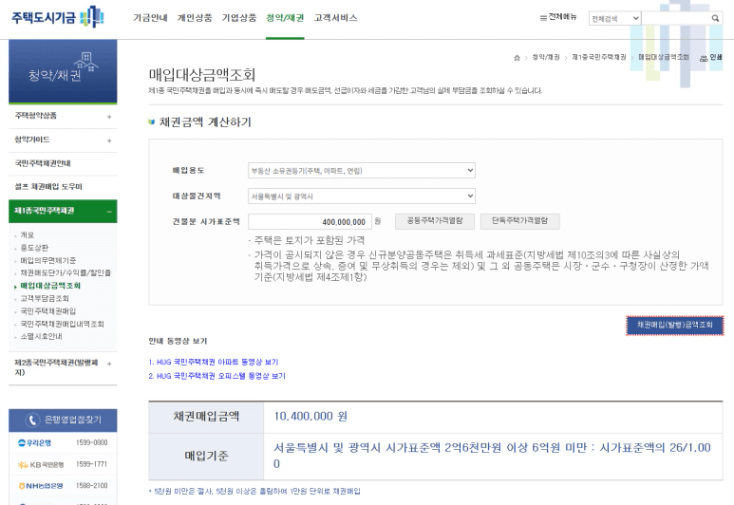Click the home breadcrumb icon

[x=517, y=58]
